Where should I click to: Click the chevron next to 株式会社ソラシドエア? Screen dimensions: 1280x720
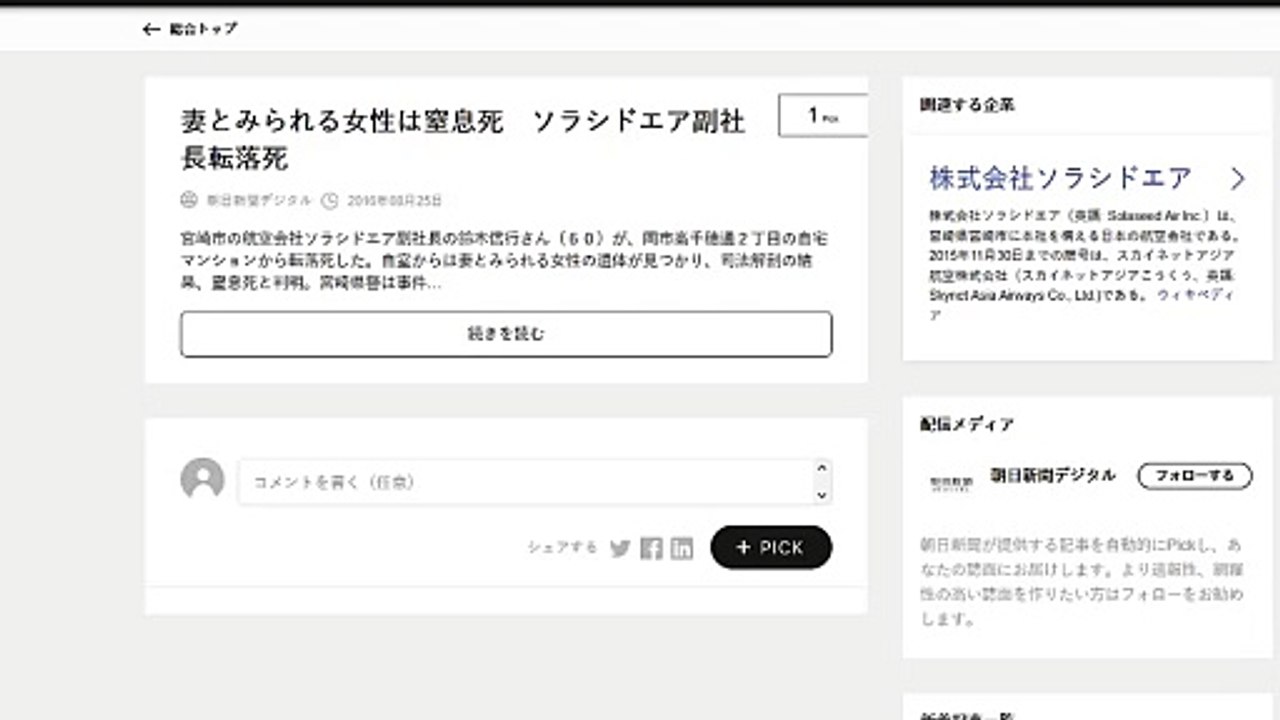coord(1238,179)
